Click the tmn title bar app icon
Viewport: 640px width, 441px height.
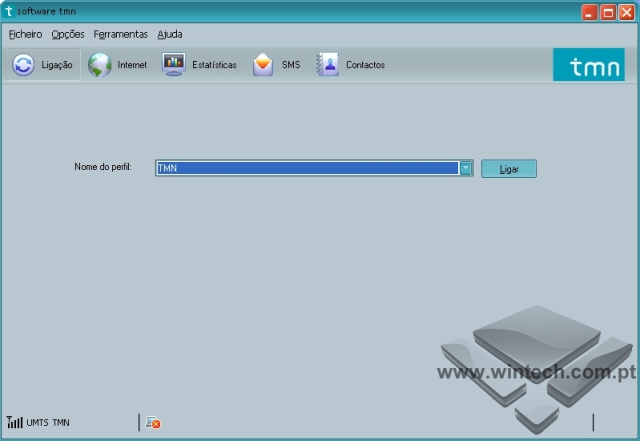(x=8, y=11)
